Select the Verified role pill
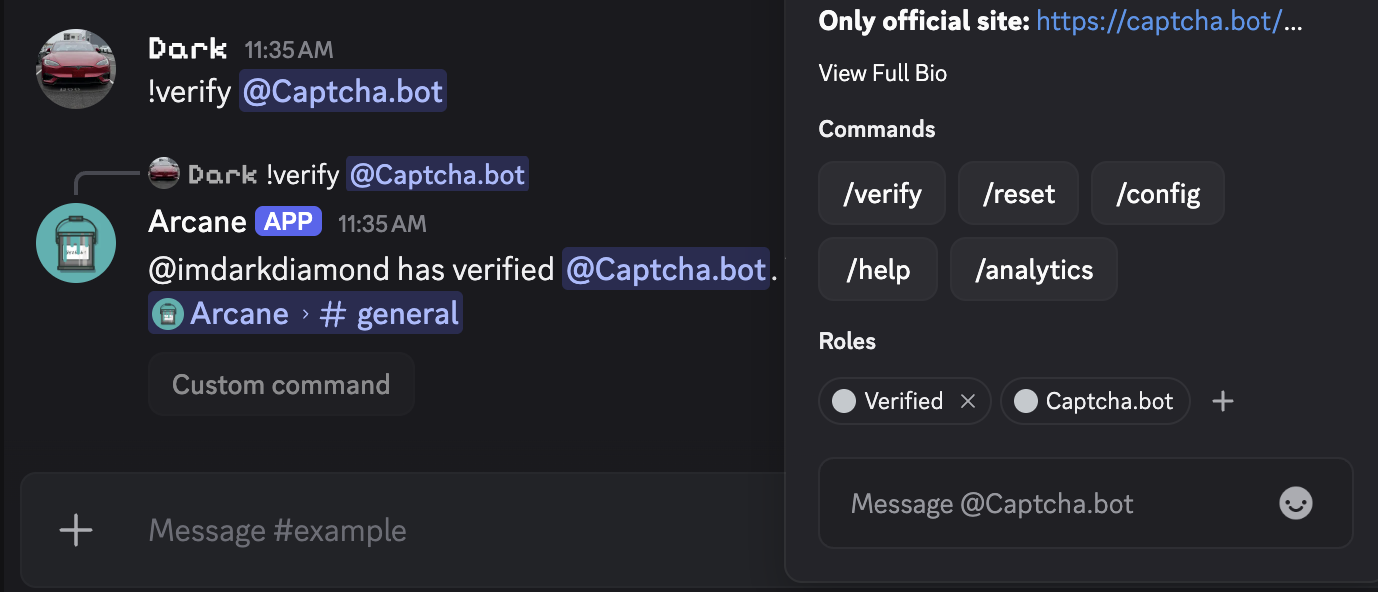 (899, 400)
